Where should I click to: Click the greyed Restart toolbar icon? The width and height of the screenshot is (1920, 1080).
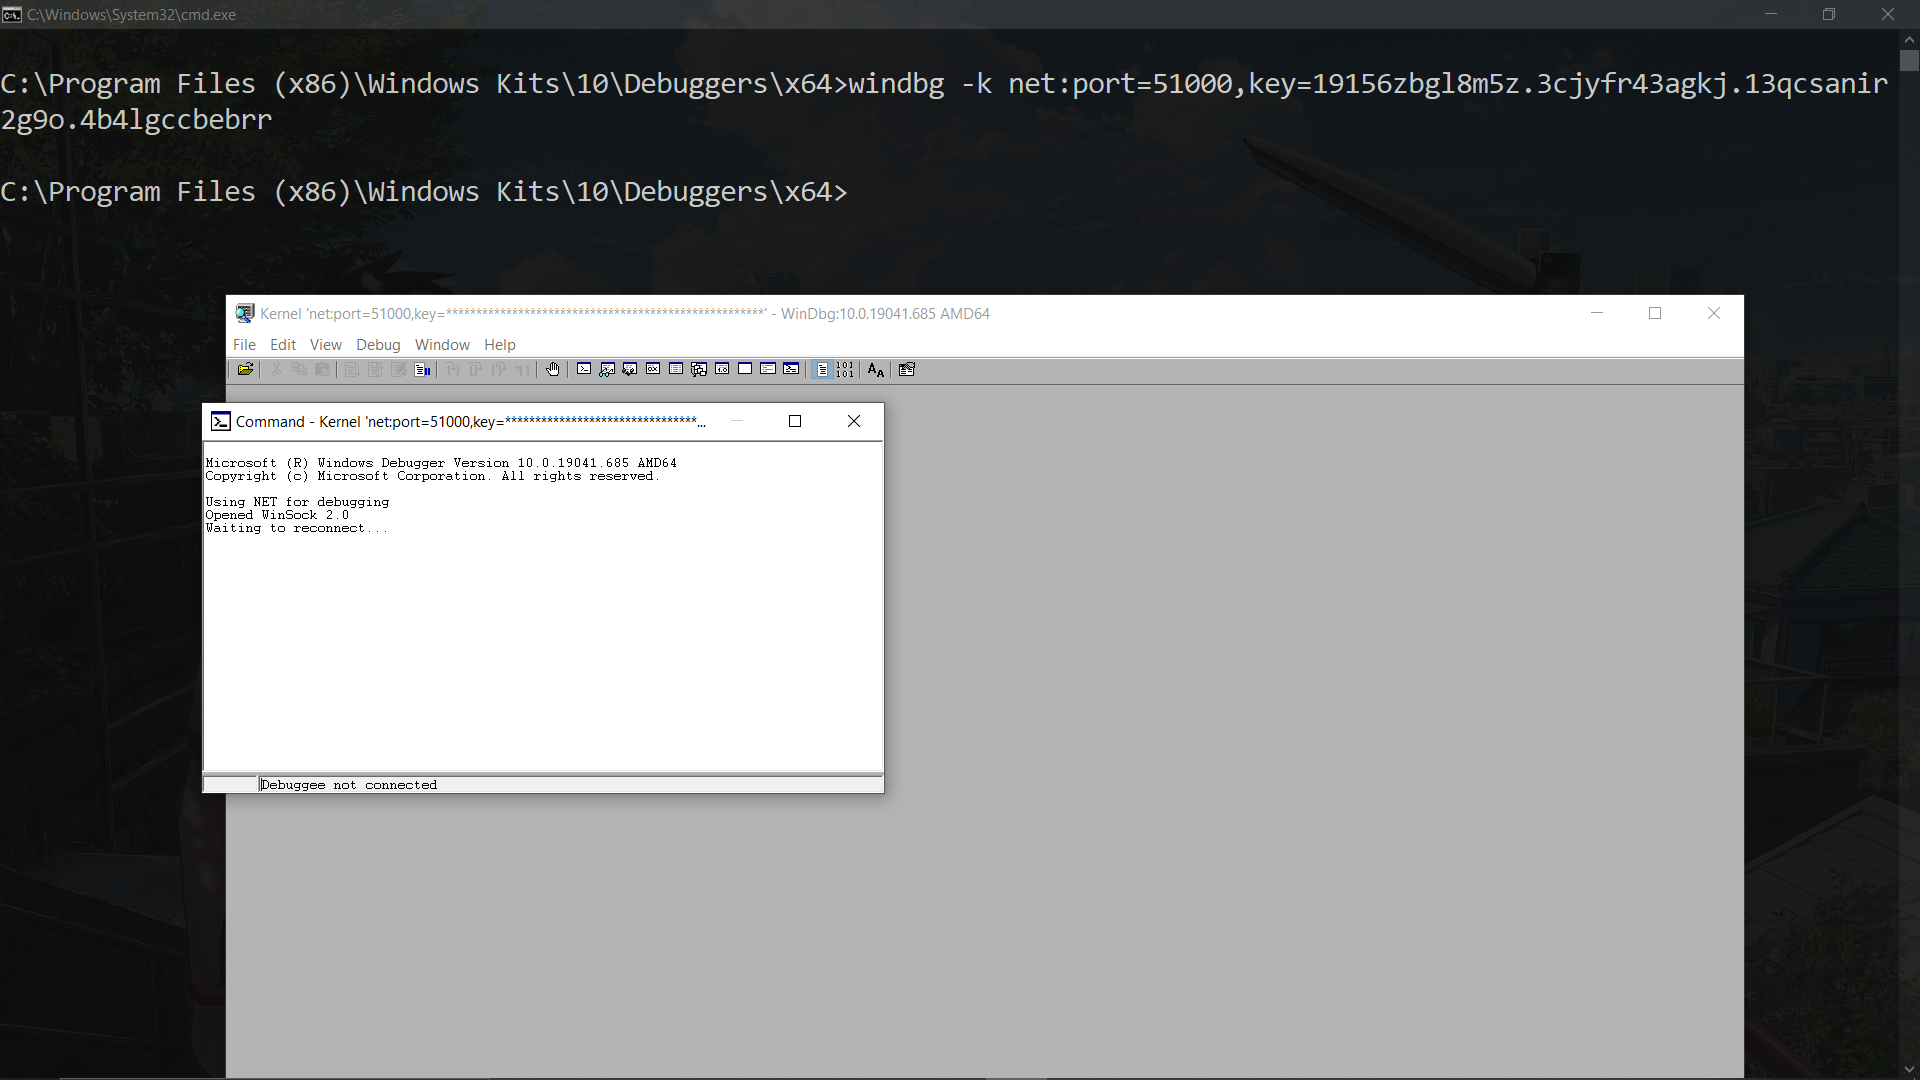(x=375, y=370)
